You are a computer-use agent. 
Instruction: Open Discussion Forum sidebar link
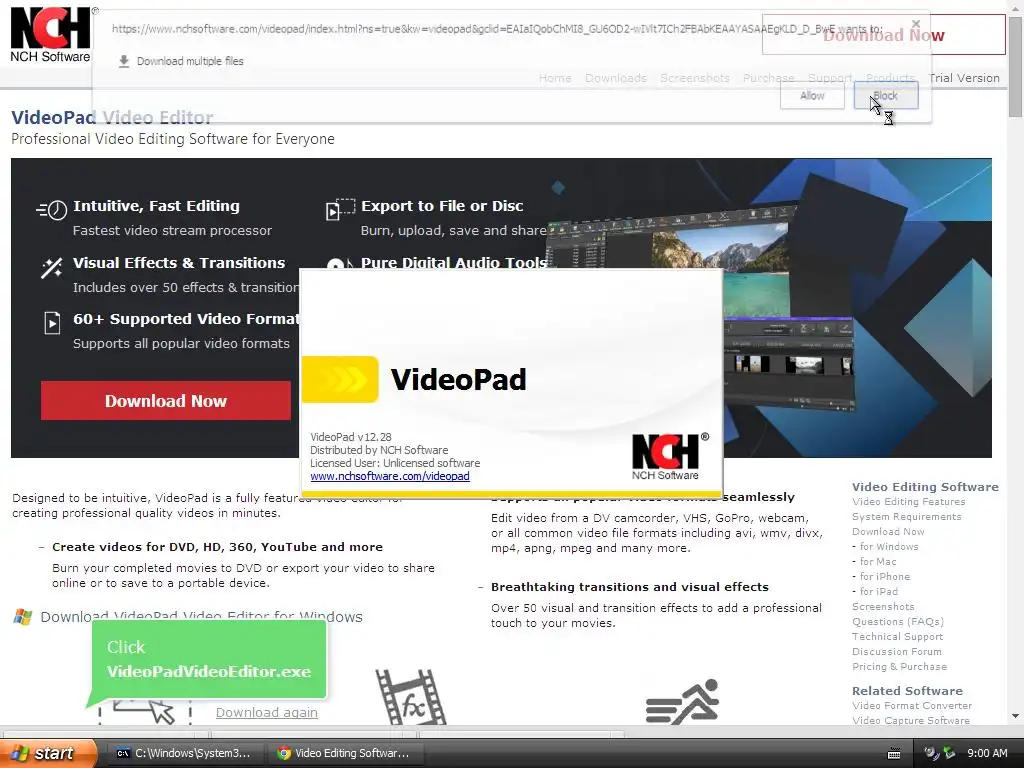(897, 652)
